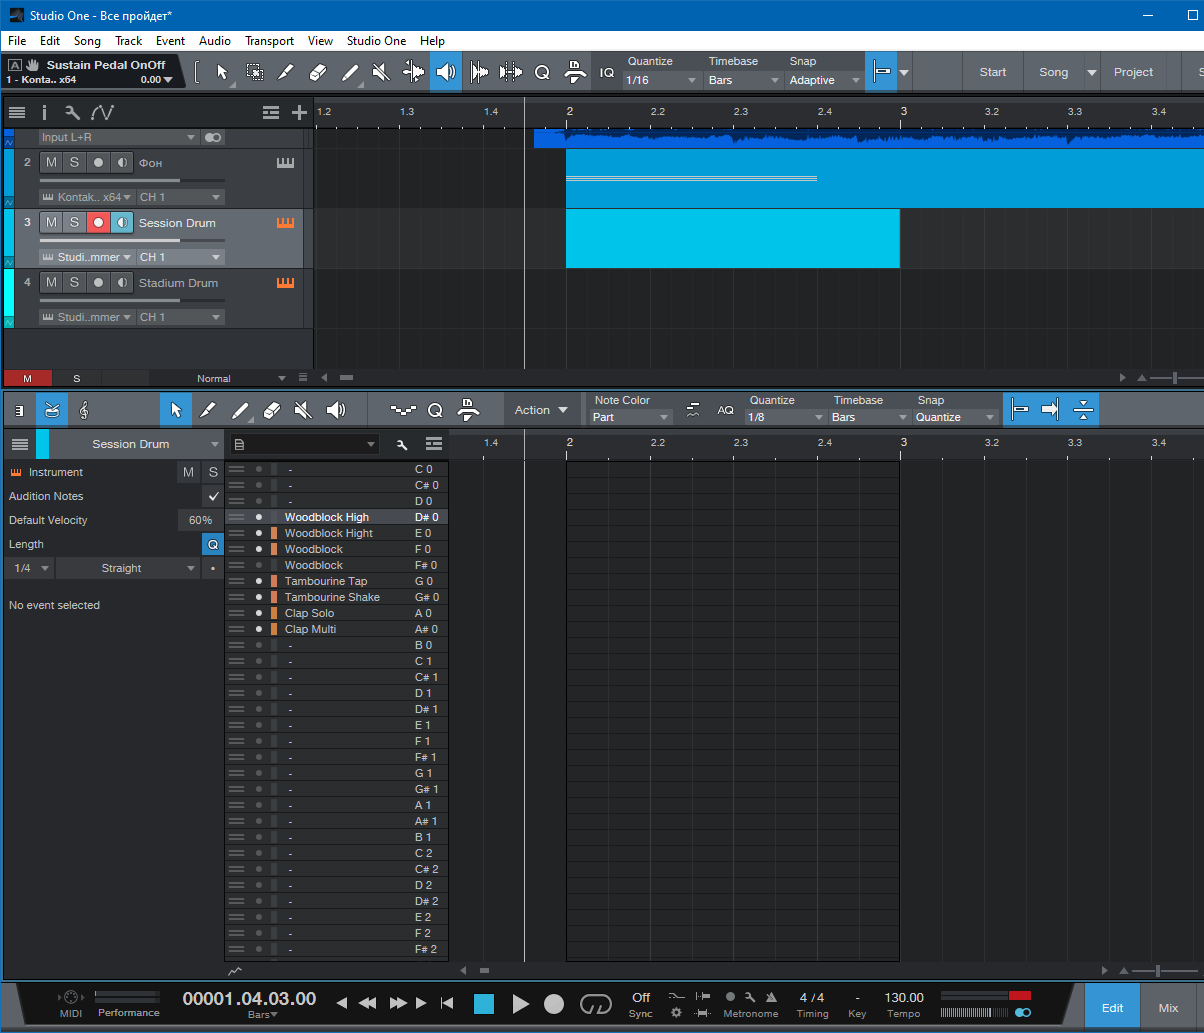The height and width of the screenshot is (1033, 1204).
Task: Click the global mute M button below the track list
Action: point(27,378)
